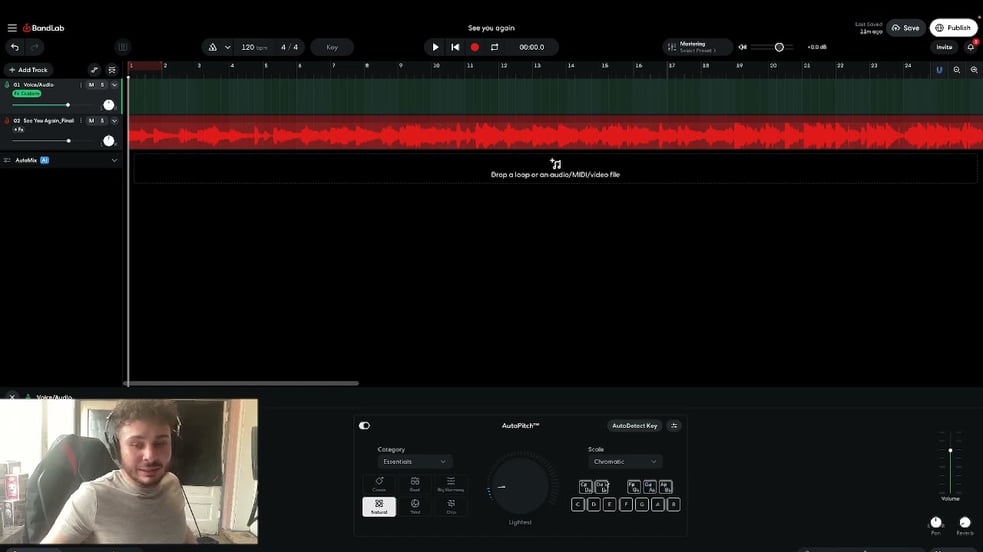The image size is (983, 552).
Task: Toggle the grid view icon near undo
Action: 123,47
